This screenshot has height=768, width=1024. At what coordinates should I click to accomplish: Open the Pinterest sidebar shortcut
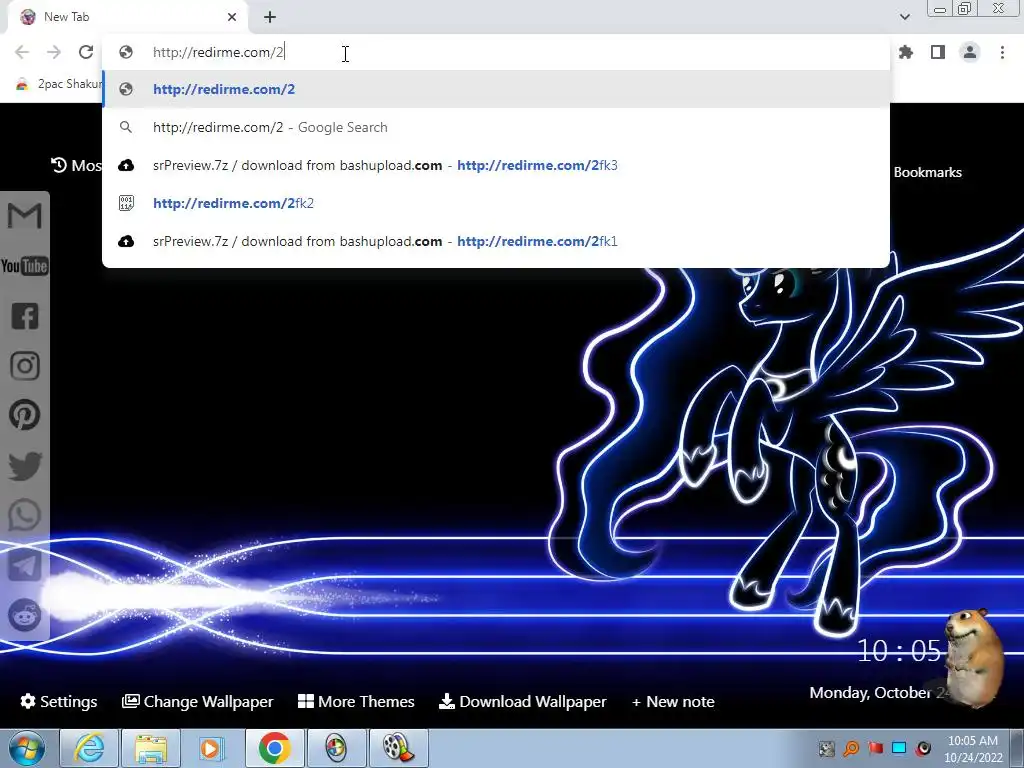coord(25,415)
